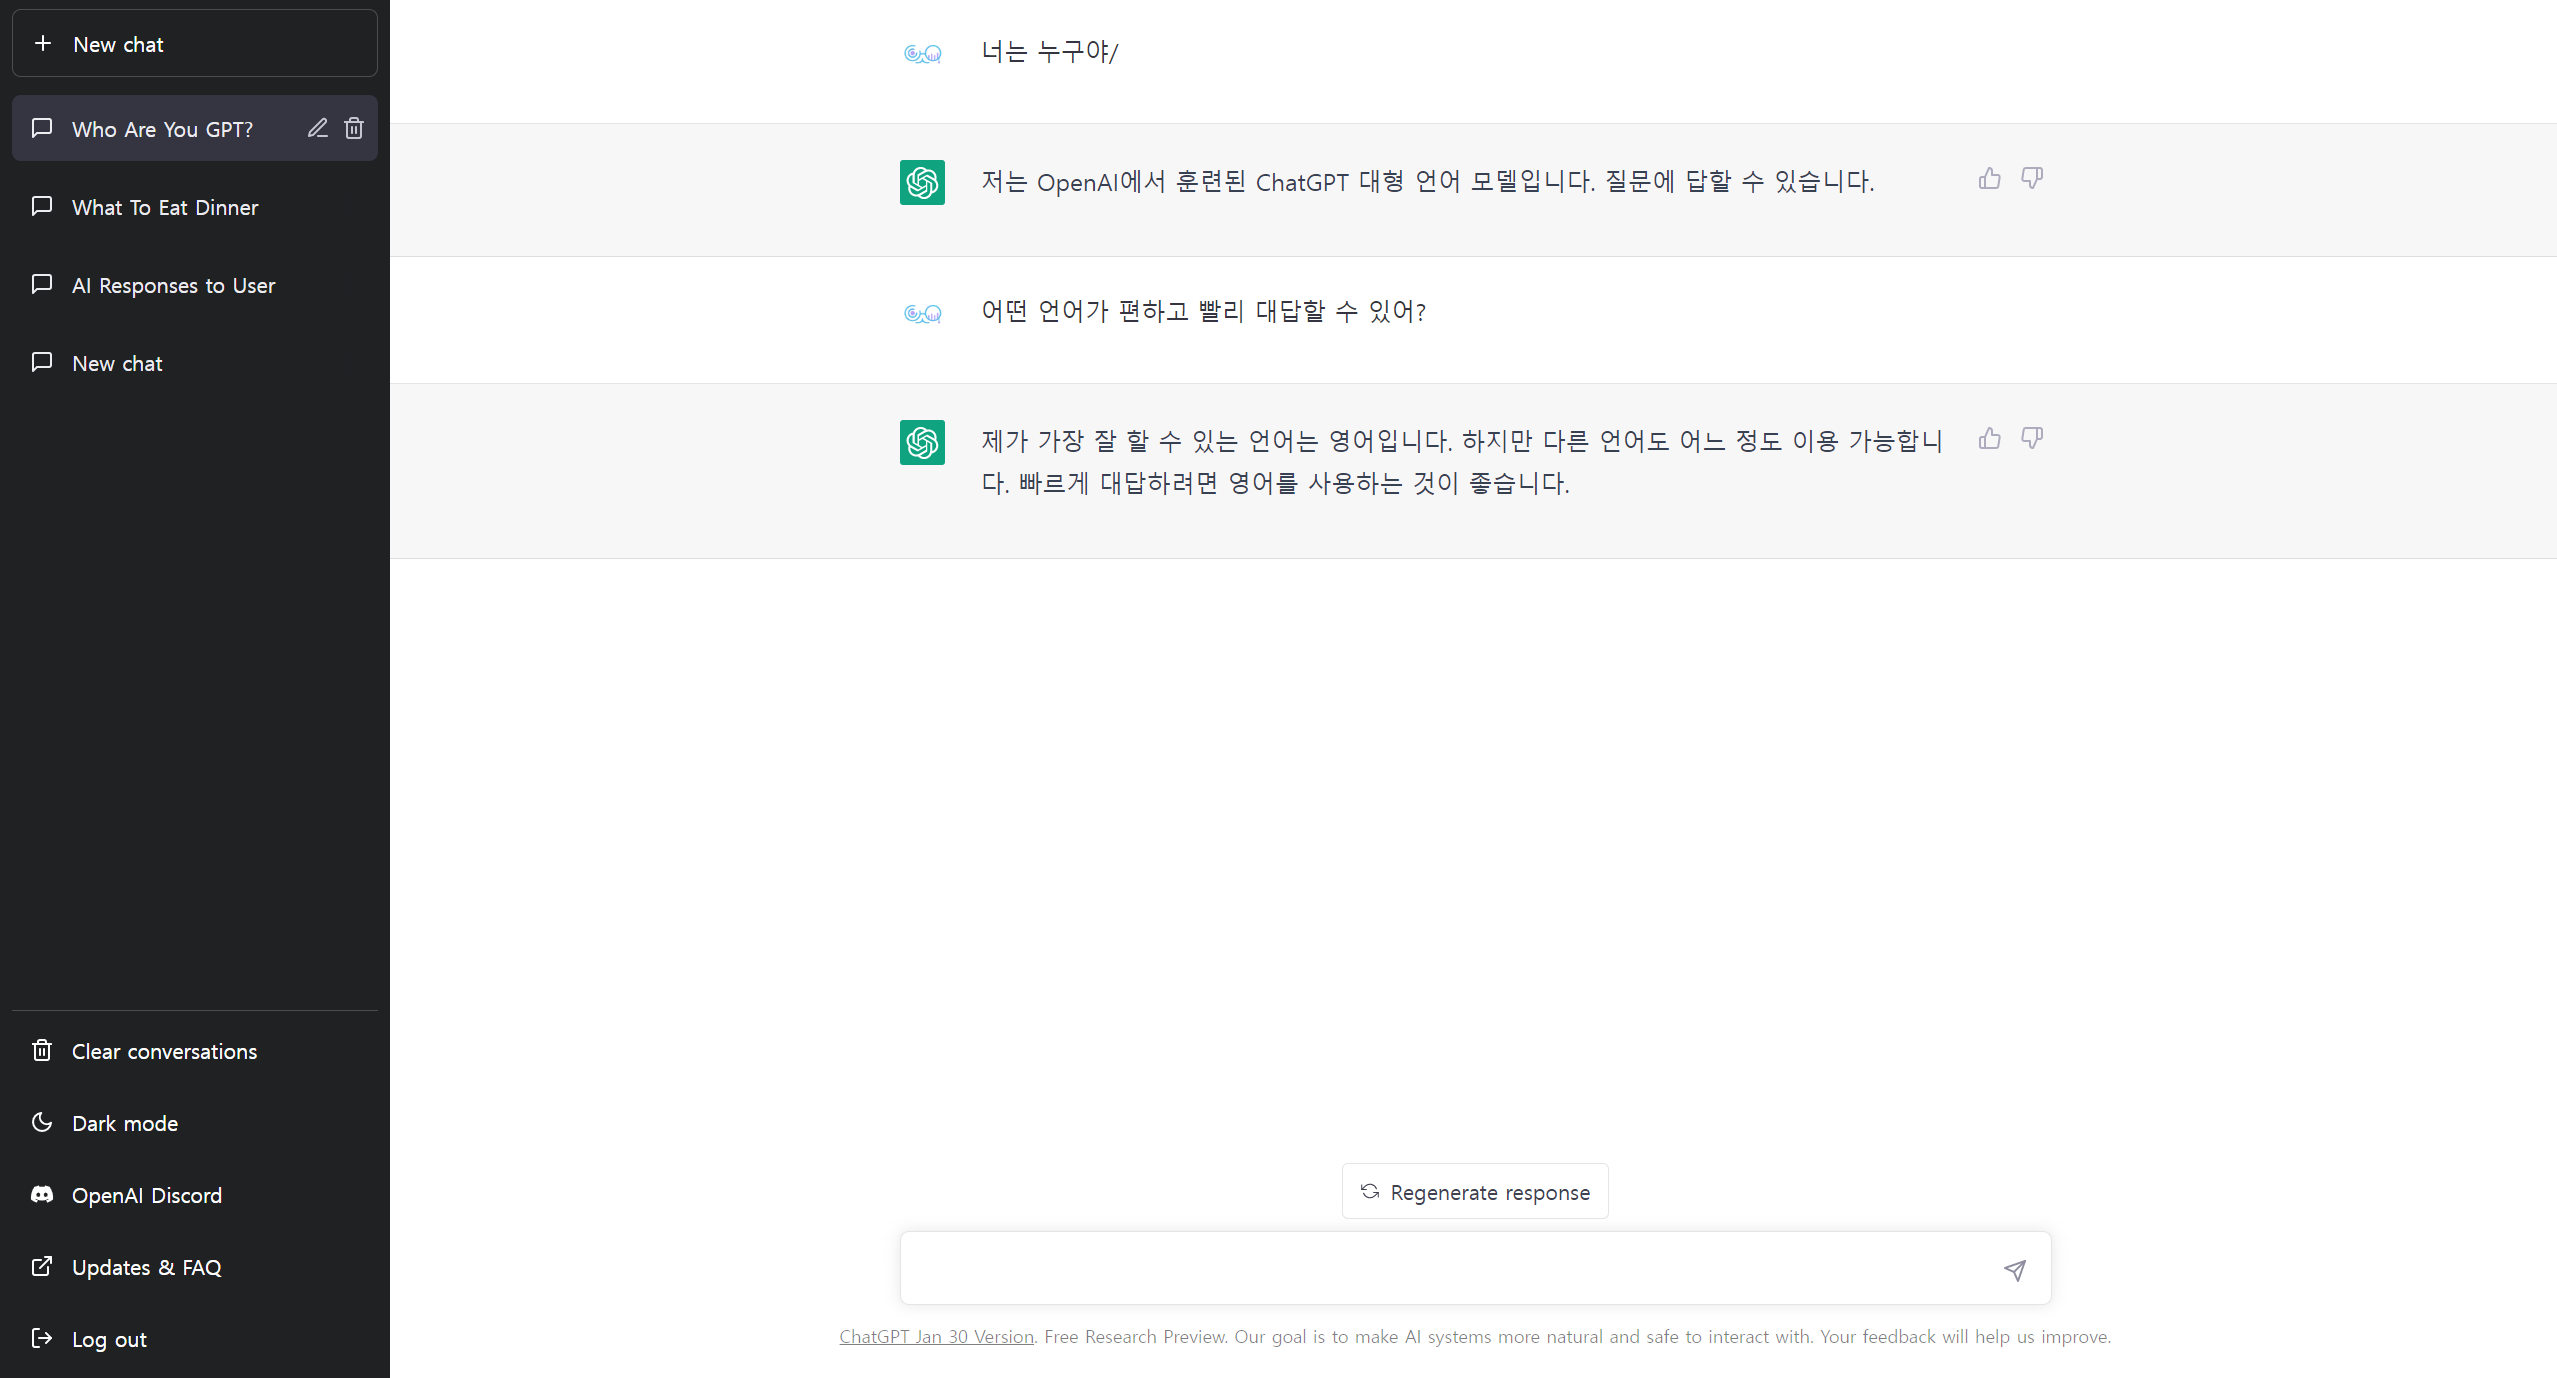Click Regenerate response button
The width and height of the screenshot is (2557, 1378).
[1475, 1192]
